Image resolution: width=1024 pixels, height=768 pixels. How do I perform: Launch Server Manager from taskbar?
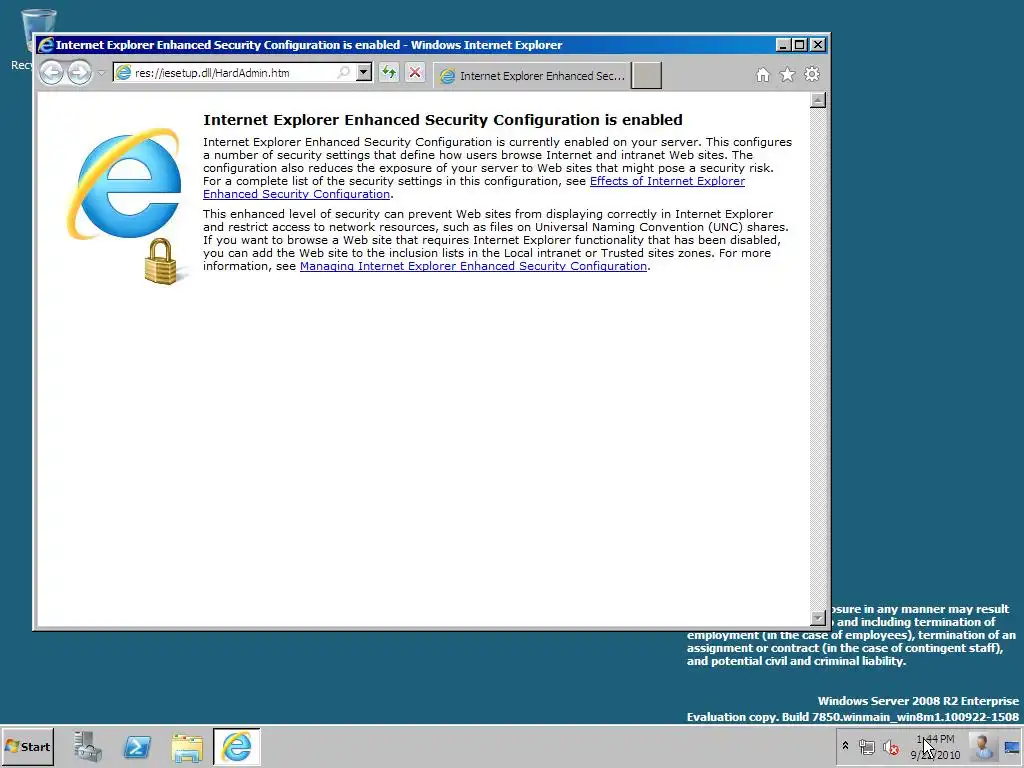point(88,746)
